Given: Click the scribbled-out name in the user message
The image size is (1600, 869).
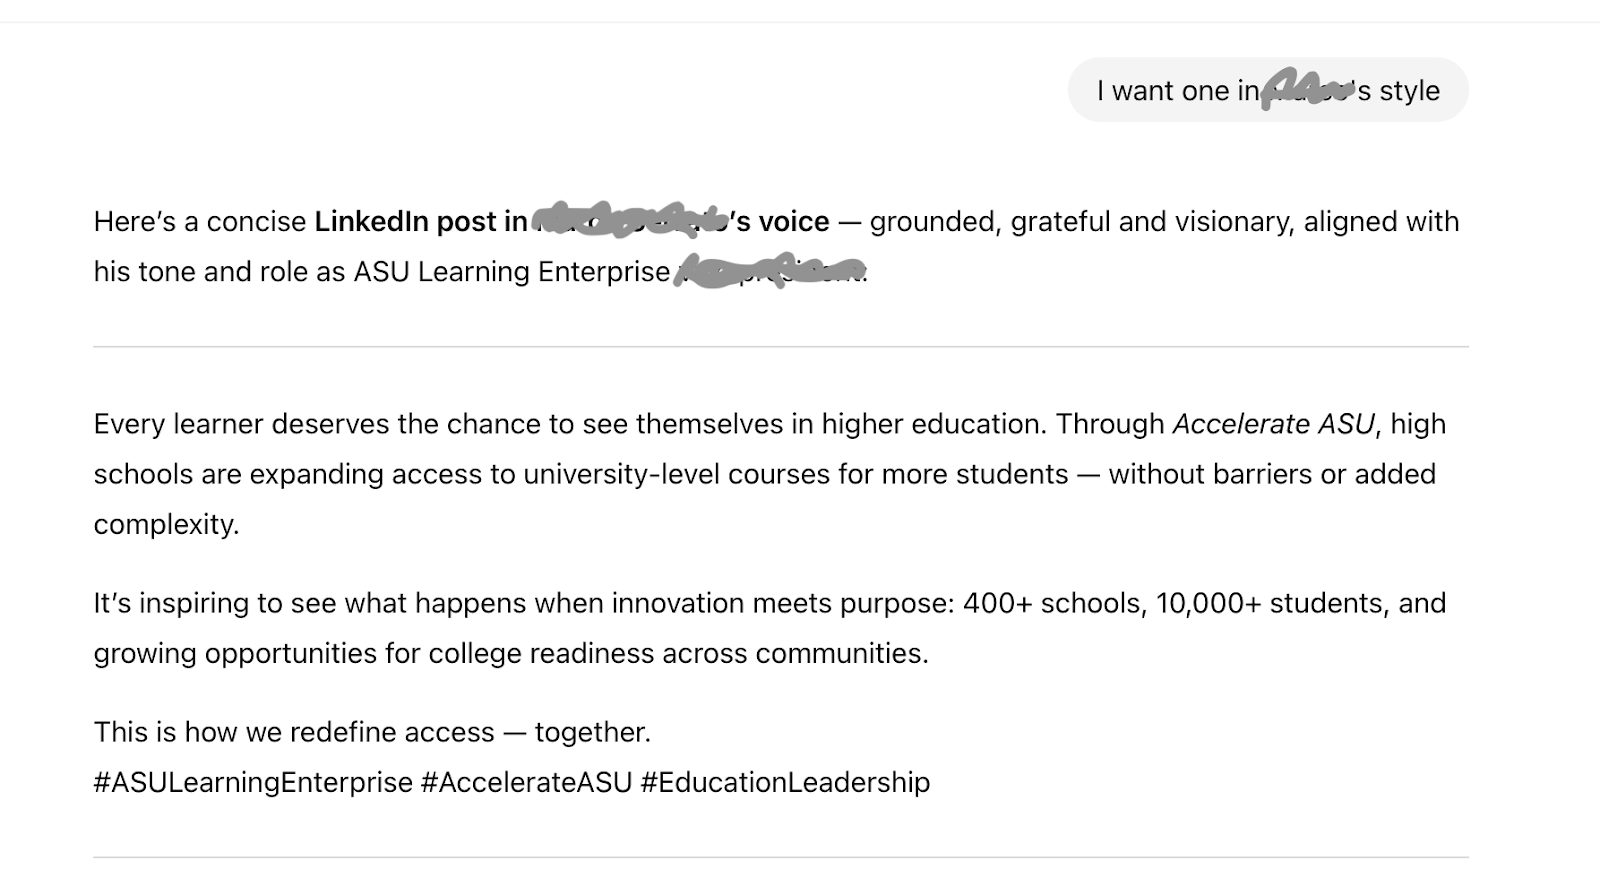Looking at the screenshot, I should click(1307, 89).
